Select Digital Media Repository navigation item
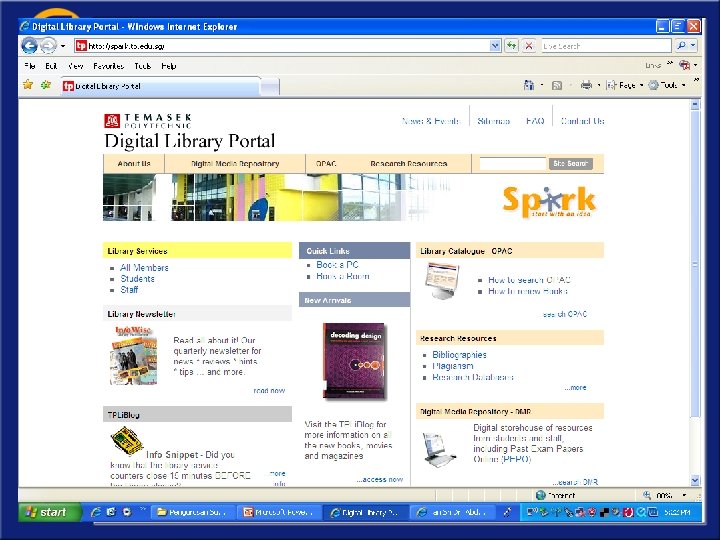The height and width of the screenshot is (540, 720). click(x=235, y=164)
